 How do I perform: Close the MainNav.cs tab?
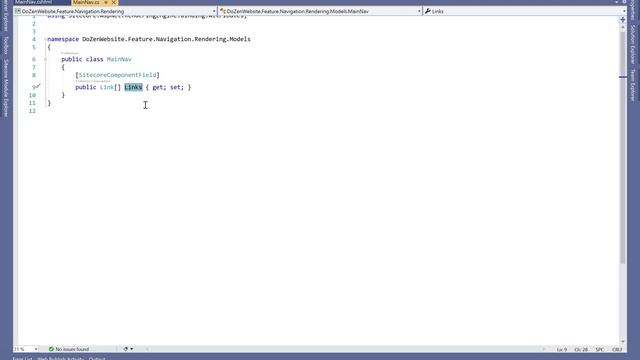point(114,2)
